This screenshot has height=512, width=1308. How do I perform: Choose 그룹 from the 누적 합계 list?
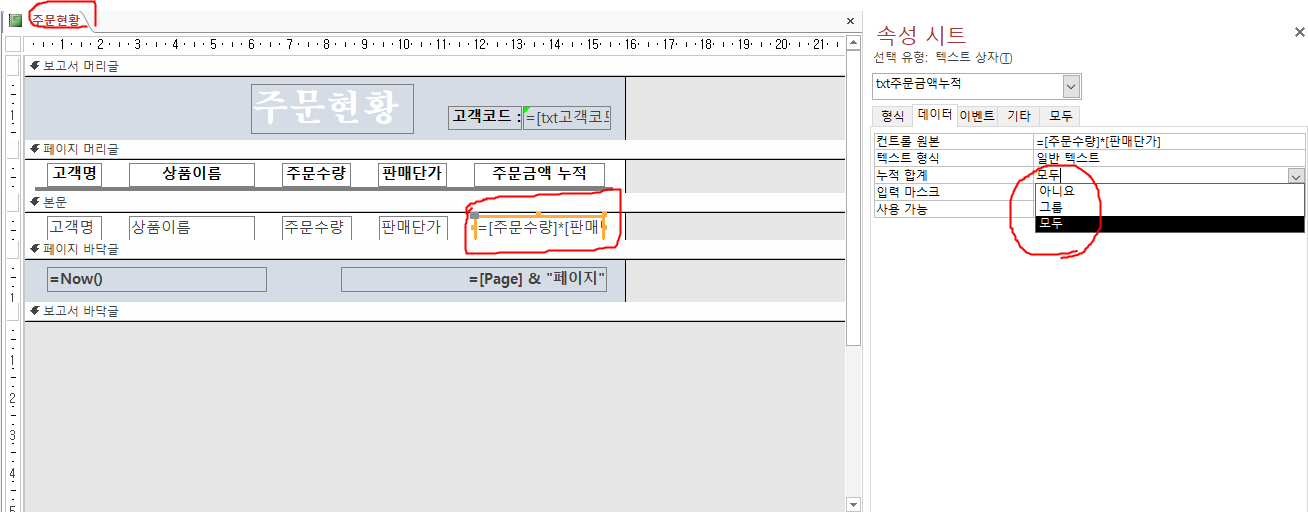1051,208
